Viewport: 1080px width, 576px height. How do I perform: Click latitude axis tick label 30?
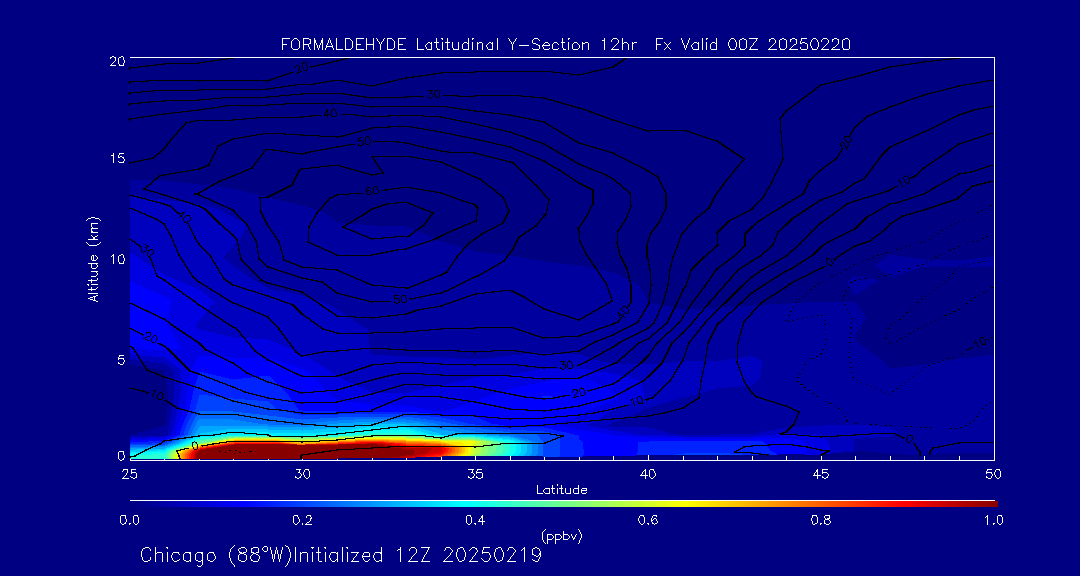click(x=302, y=473)
